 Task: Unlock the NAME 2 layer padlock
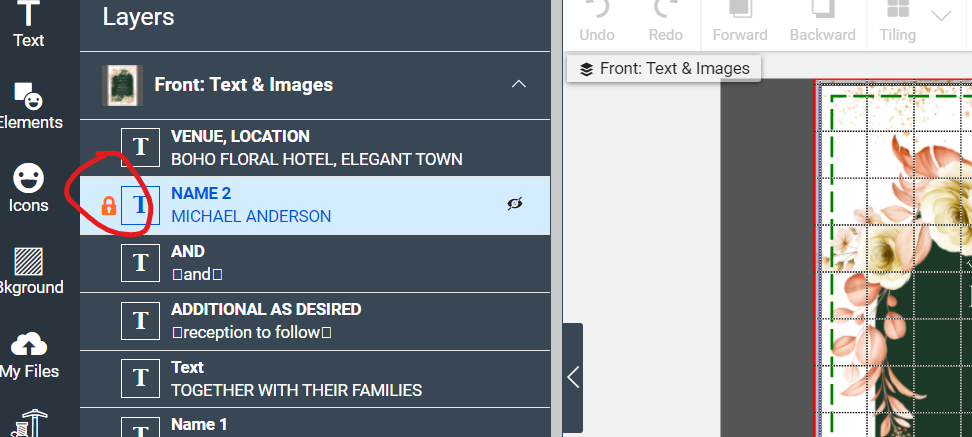[x=108, y=206]
